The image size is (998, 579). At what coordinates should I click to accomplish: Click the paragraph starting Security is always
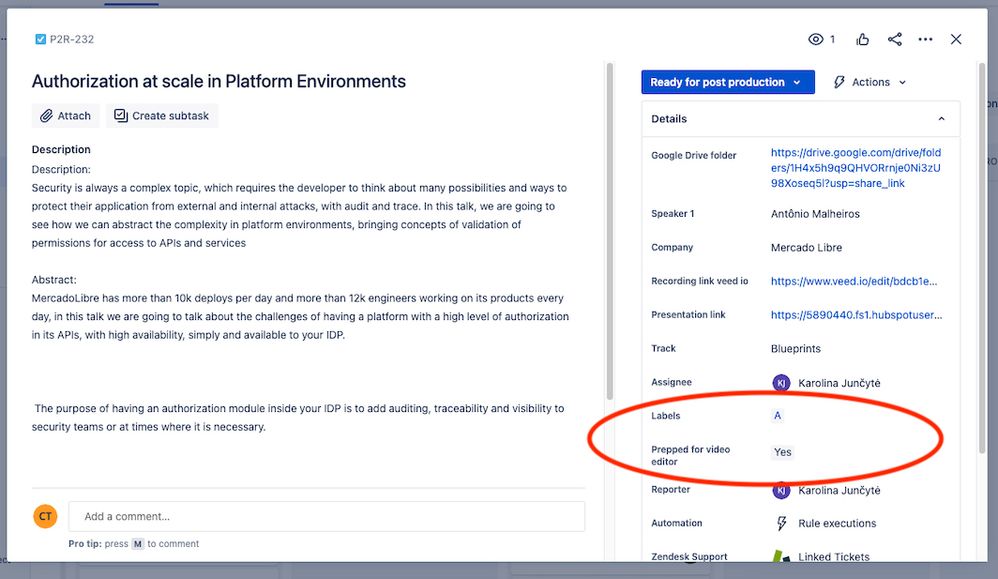point(299,216)
